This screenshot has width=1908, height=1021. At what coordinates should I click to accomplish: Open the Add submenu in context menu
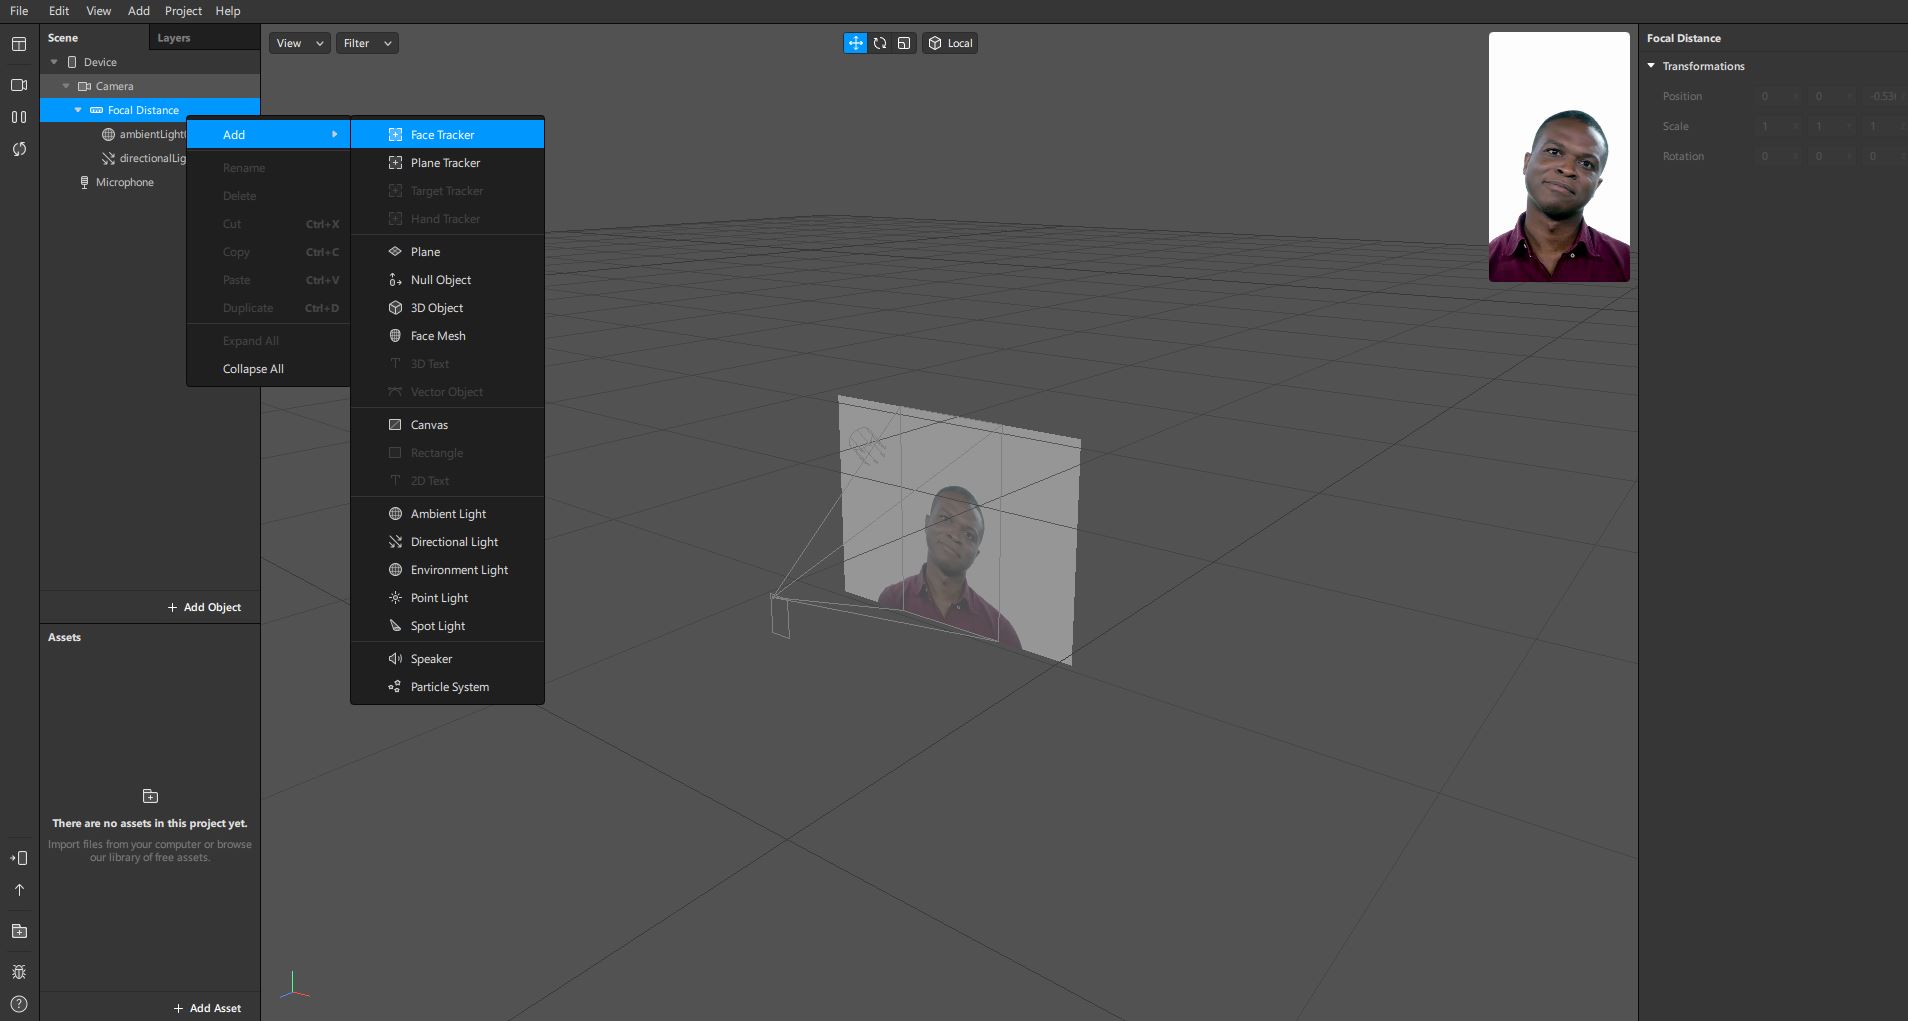coord(268,135)
